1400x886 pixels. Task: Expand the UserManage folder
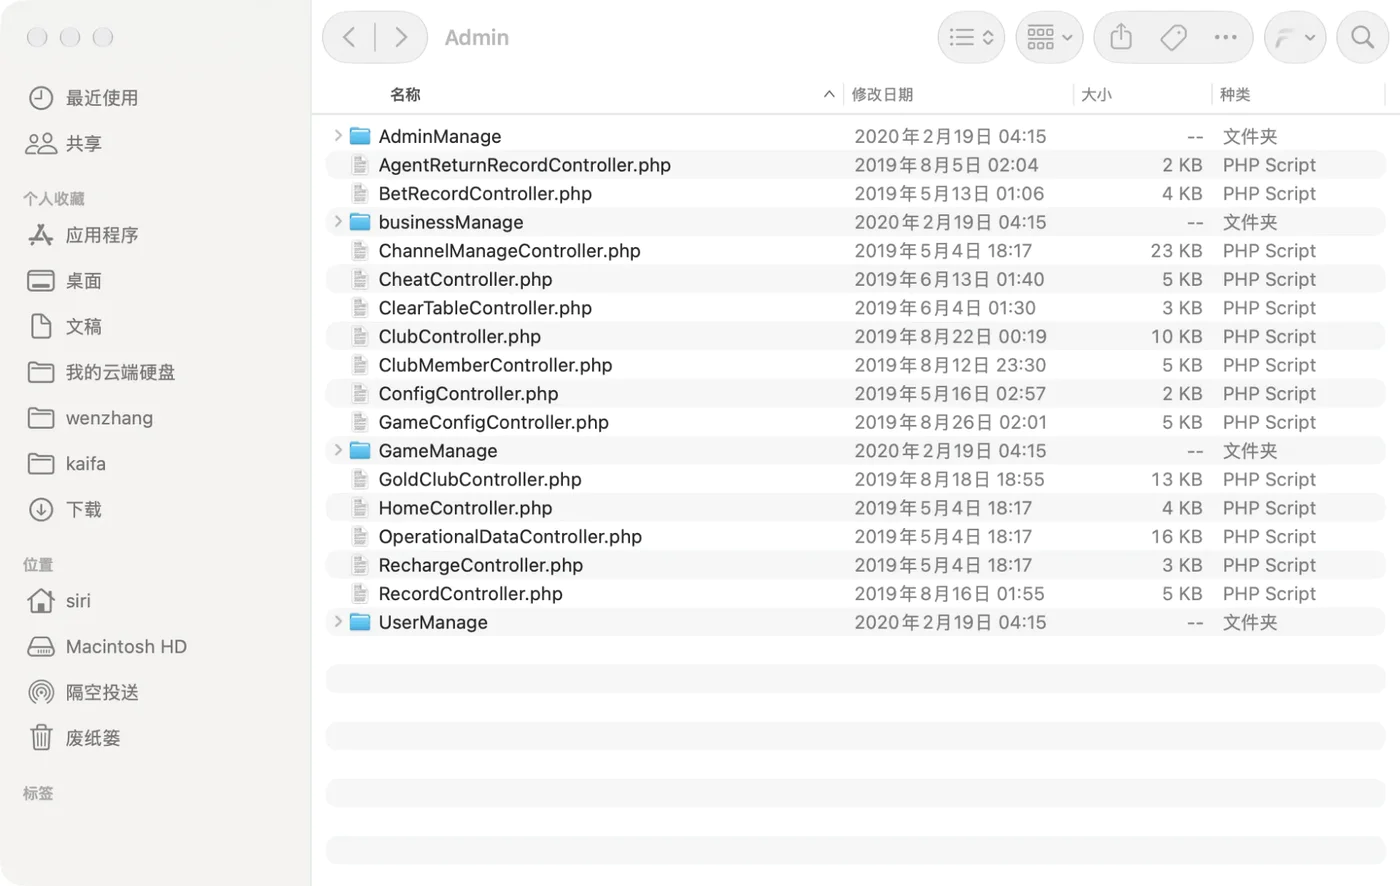point(338,622)
